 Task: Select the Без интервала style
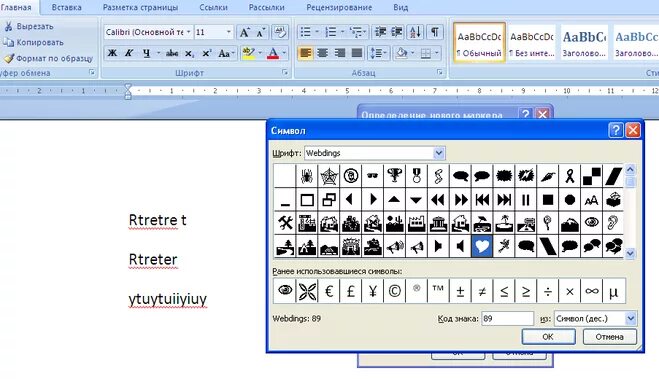[x=532, y=43]
